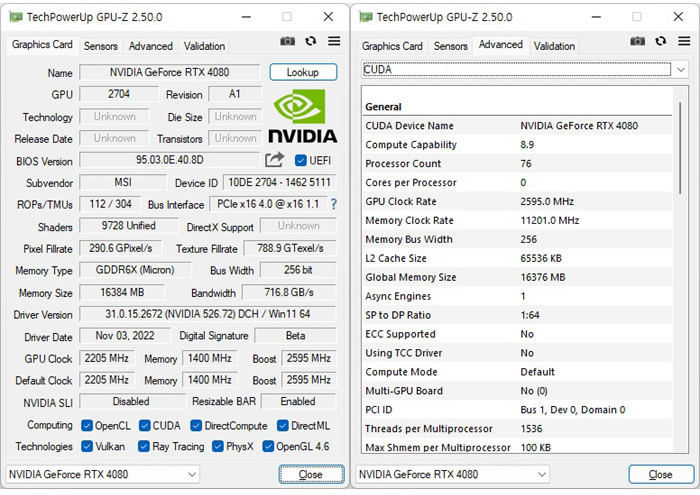Select the Global Memory Size row
This screenshot has width=700, height=495.
[x=517, y=277]
